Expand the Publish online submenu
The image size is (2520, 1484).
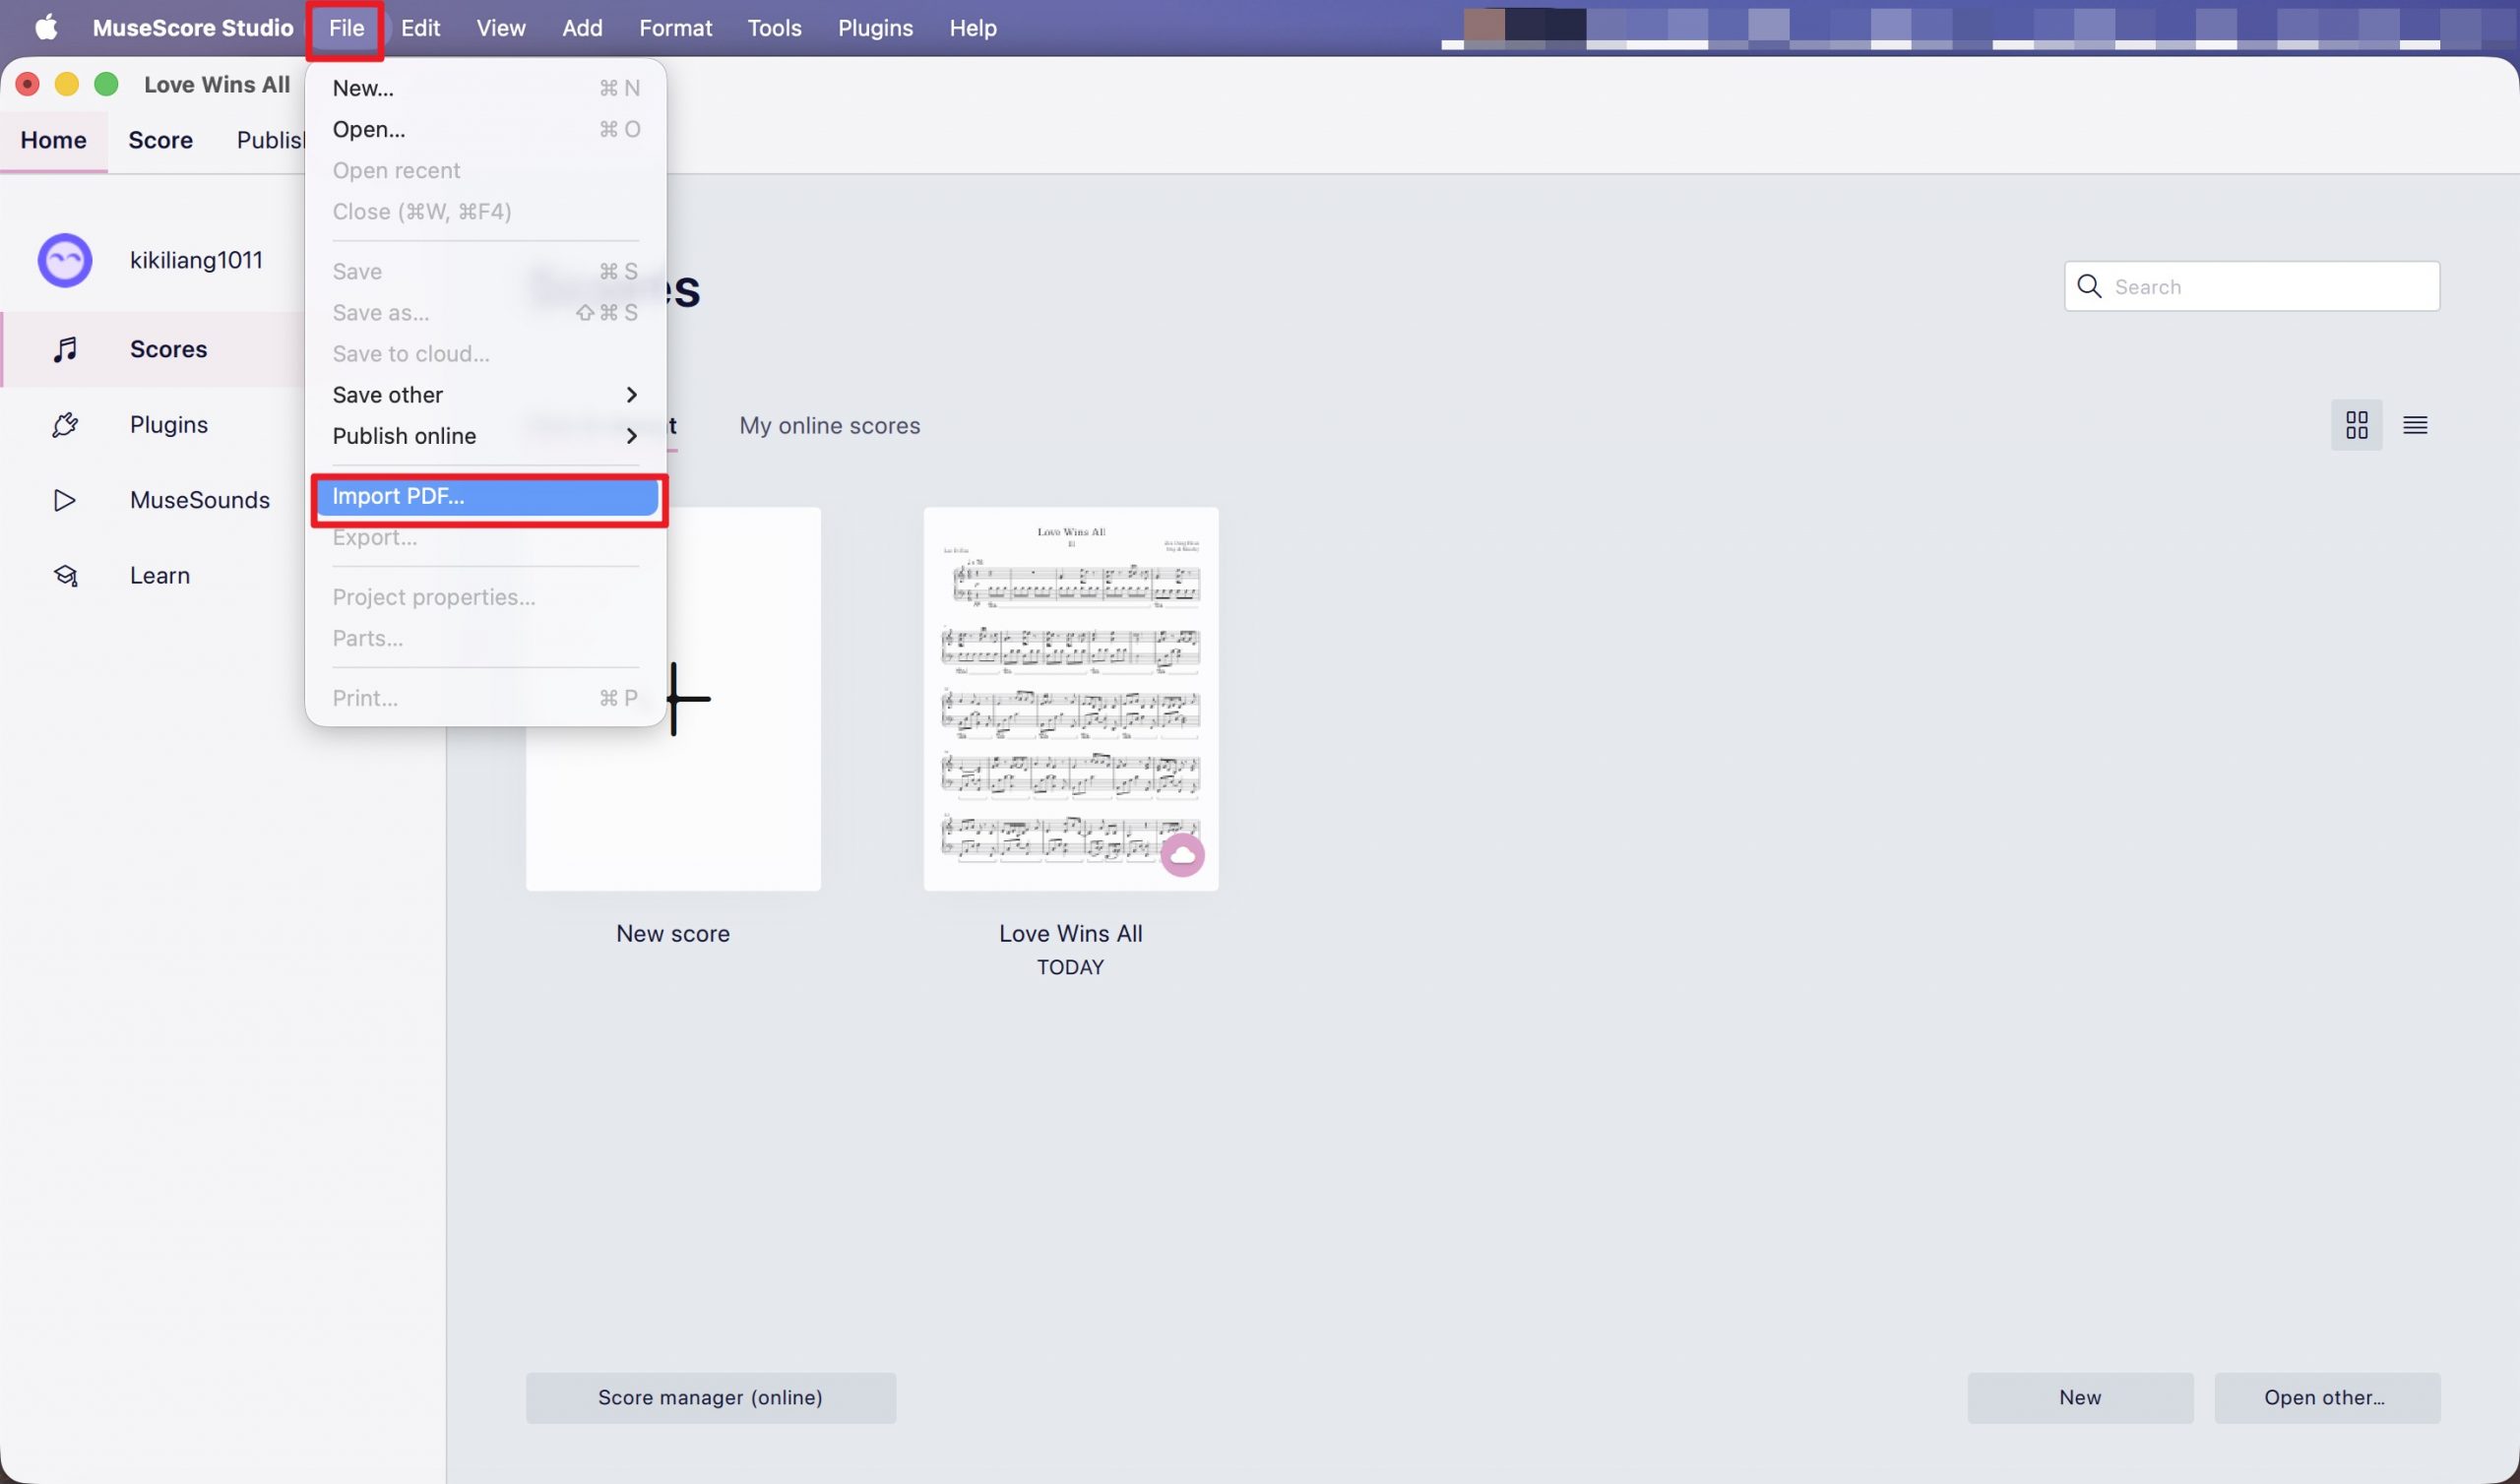486,436
